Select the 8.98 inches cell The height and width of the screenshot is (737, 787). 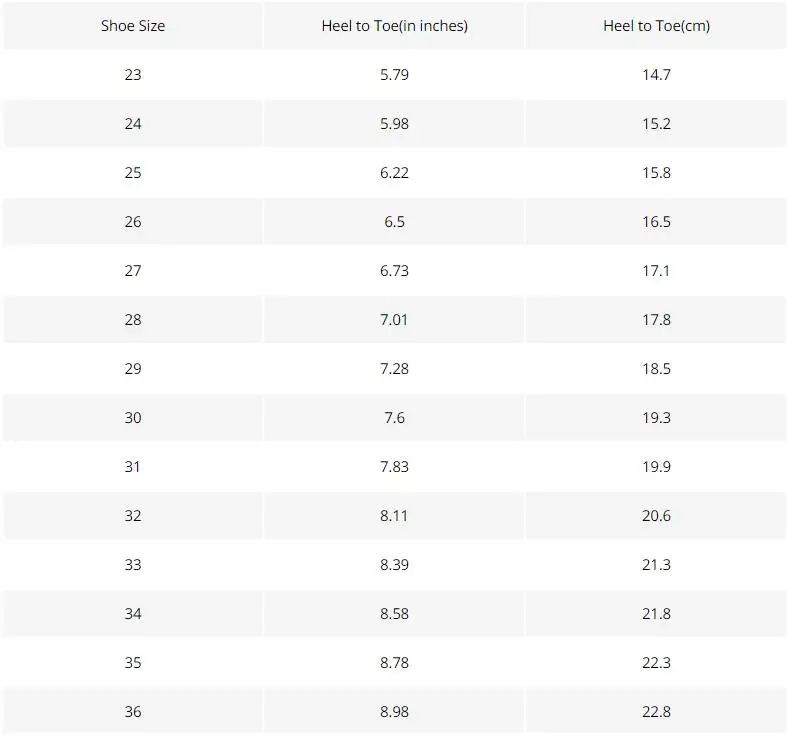[x=394, y=712]
